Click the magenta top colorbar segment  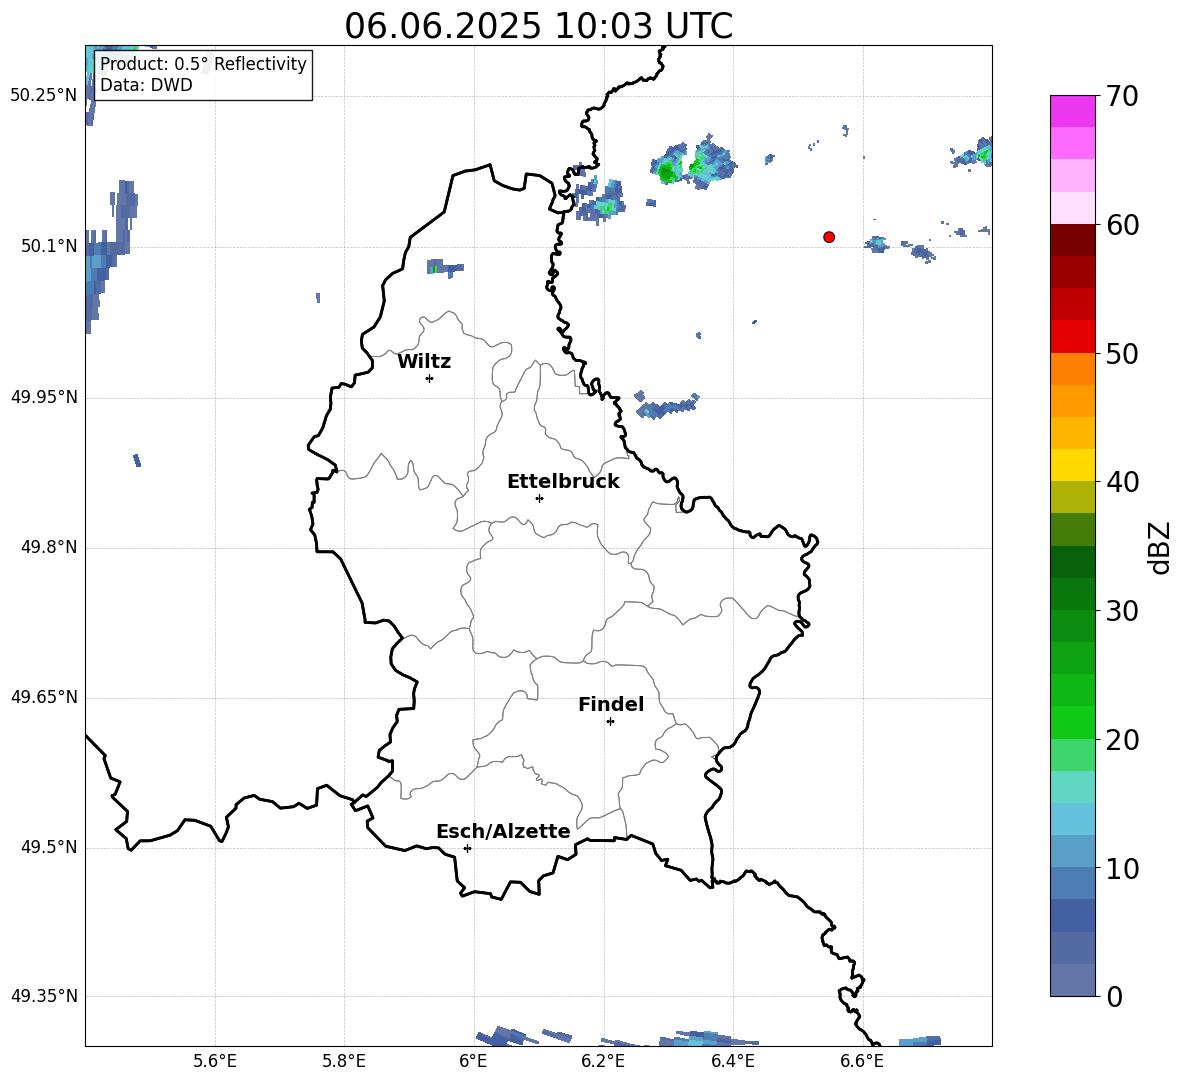pyautogui.click(x=1073, y=111)
